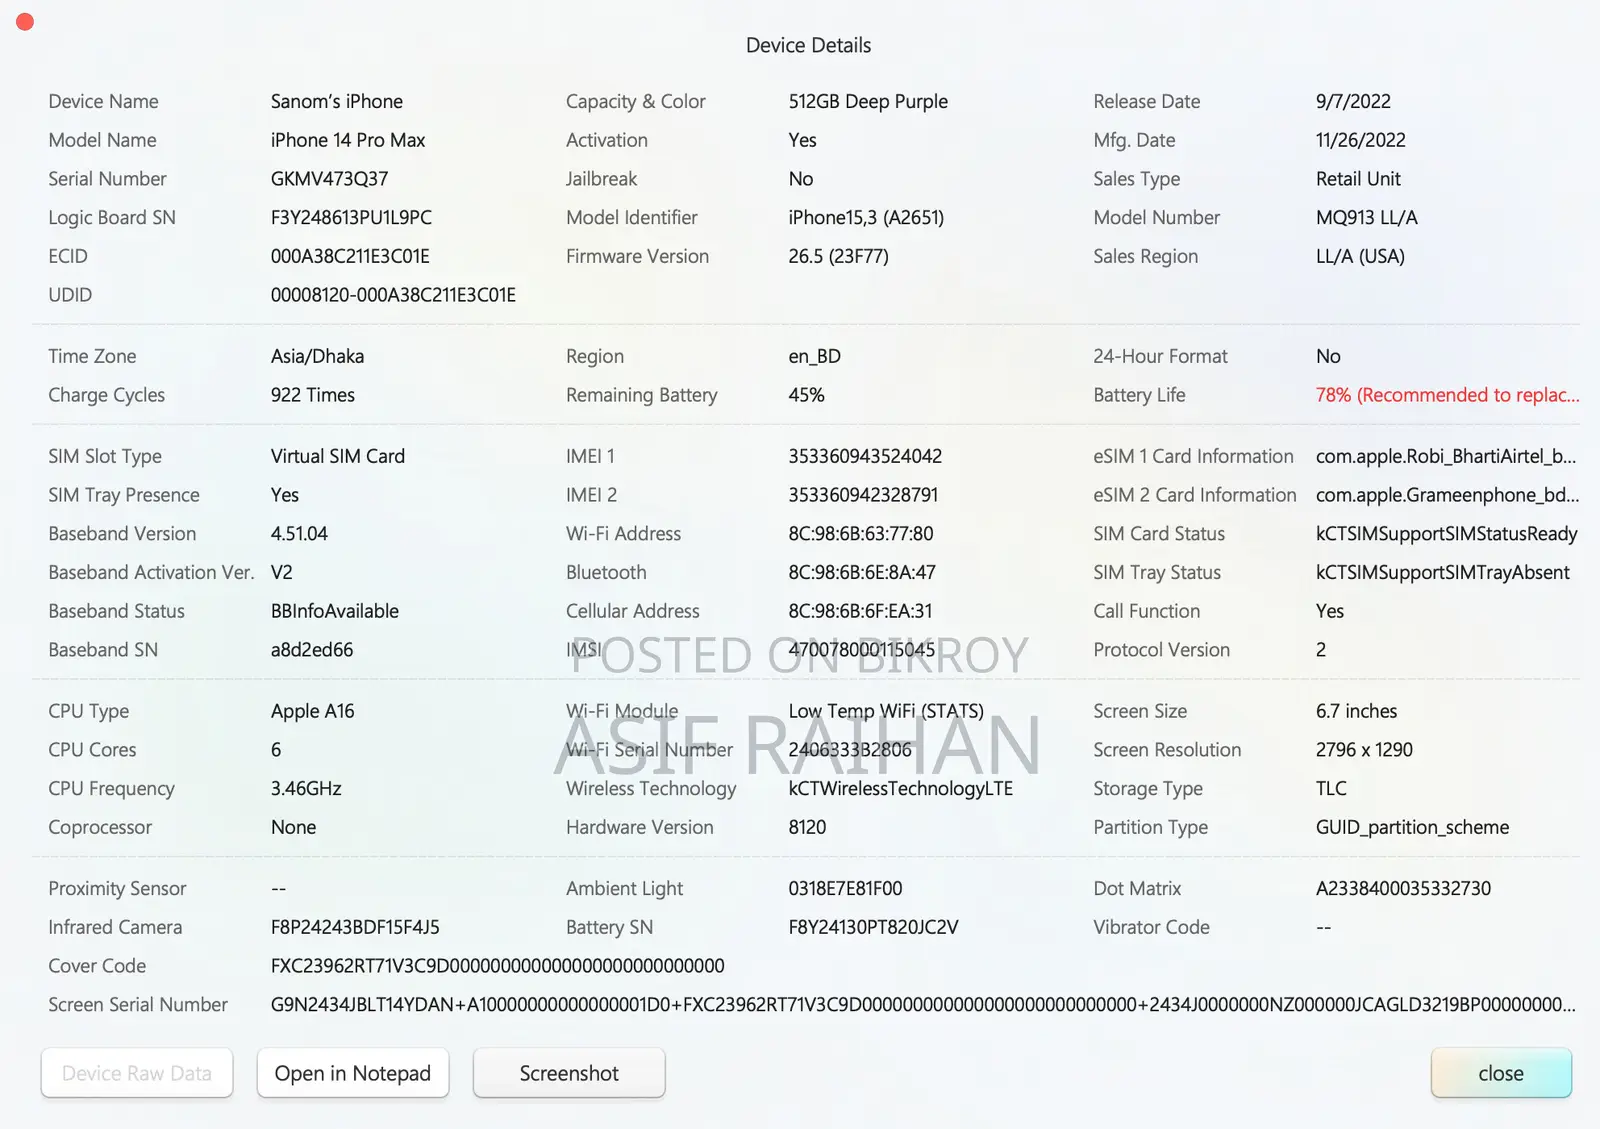Select Bluetooth address 8C:98:6B:6E:8A:47

tap(862, 572)
